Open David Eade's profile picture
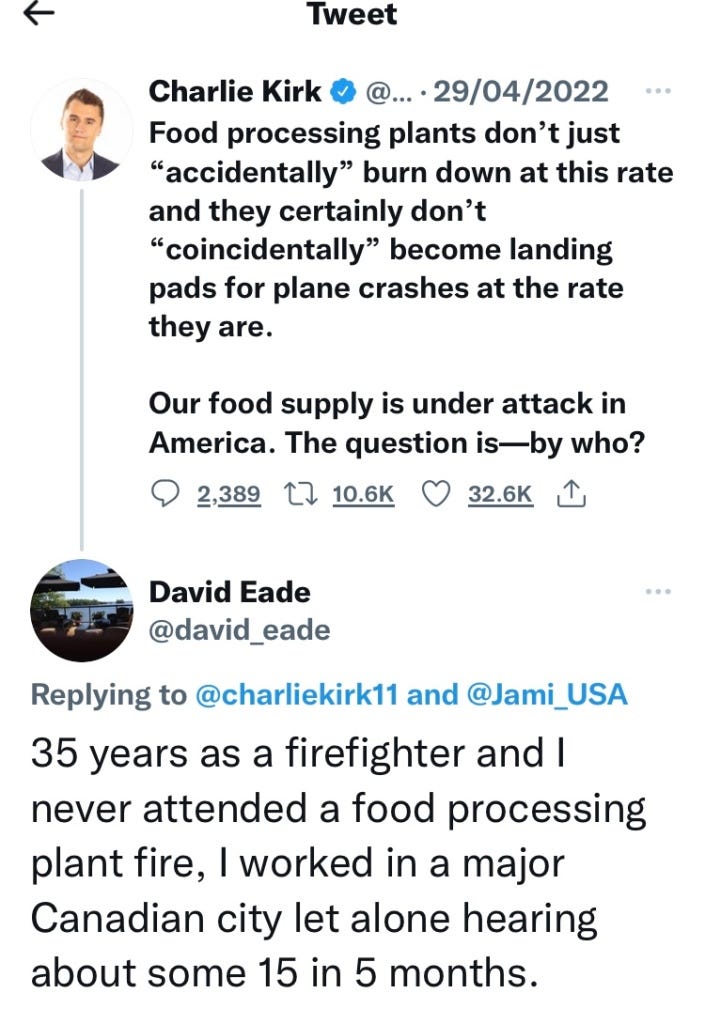The height and width of the screenshot is (1024, 705). tap(85, 608)
